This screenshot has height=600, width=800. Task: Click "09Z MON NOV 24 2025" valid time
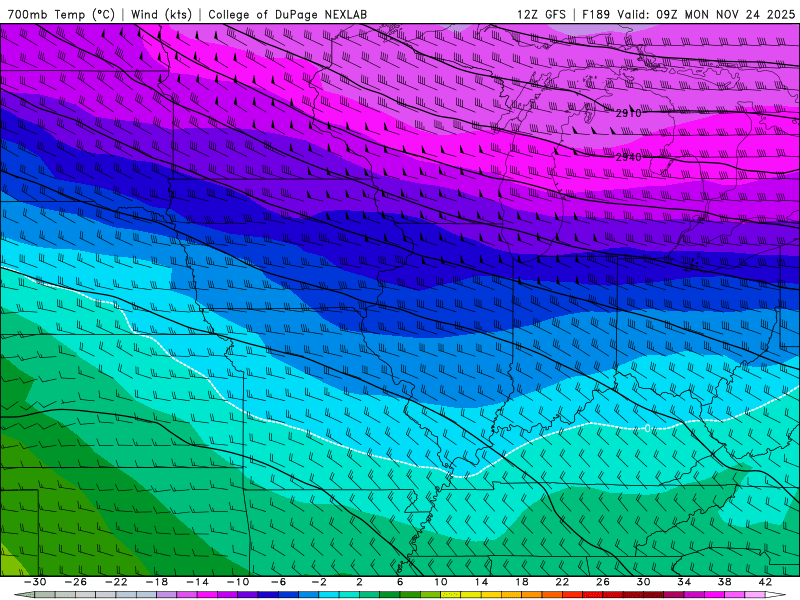726,14
